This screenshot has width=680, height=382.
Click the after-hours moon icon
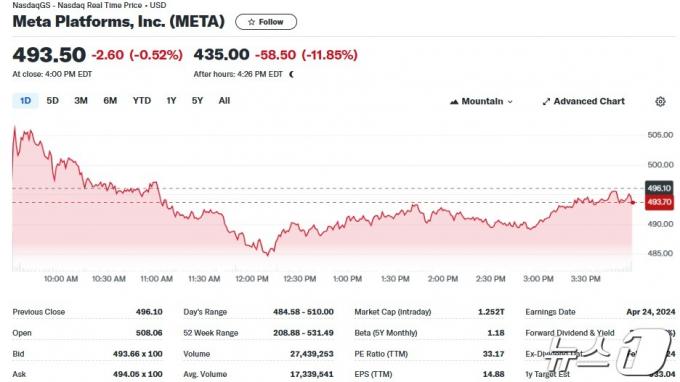click(x=291, y=74)
